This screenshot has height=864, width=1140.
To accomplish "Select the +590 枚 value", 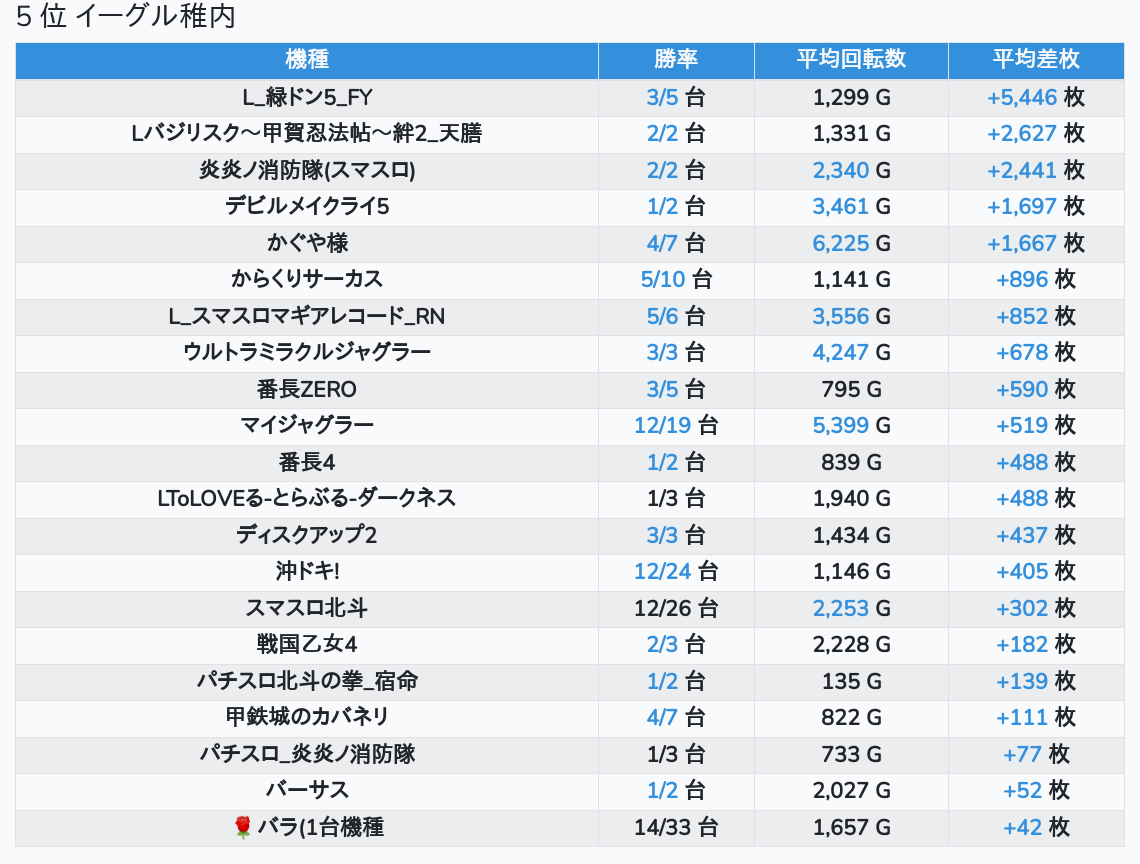I will click(1036, 389).
